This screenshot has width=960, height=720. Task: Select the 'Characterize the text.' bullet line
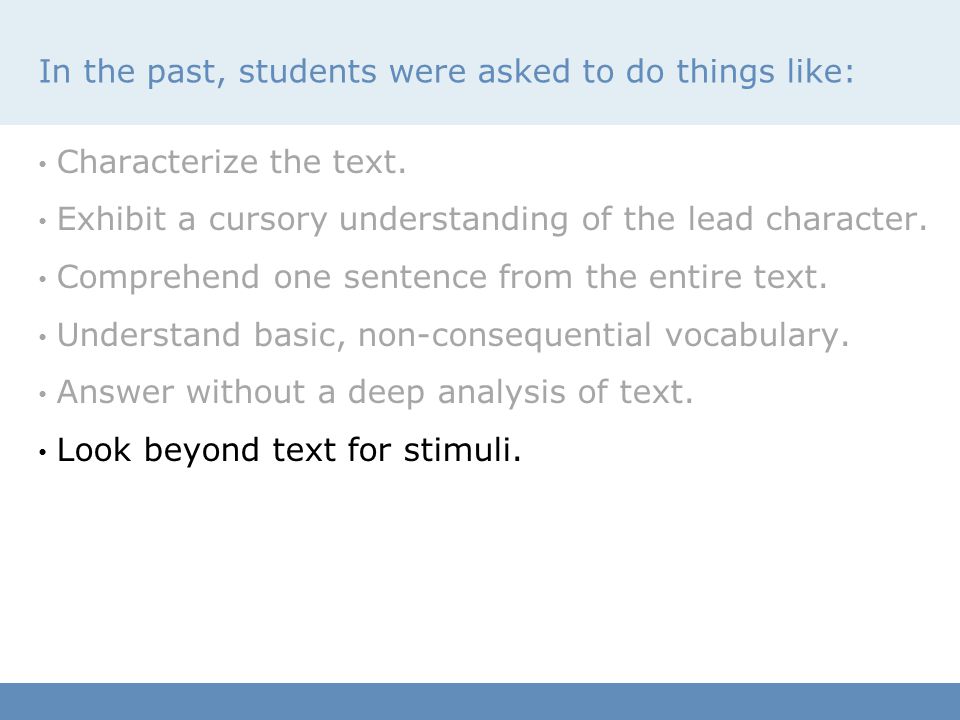pyautogui.click(x=231, y=162)
